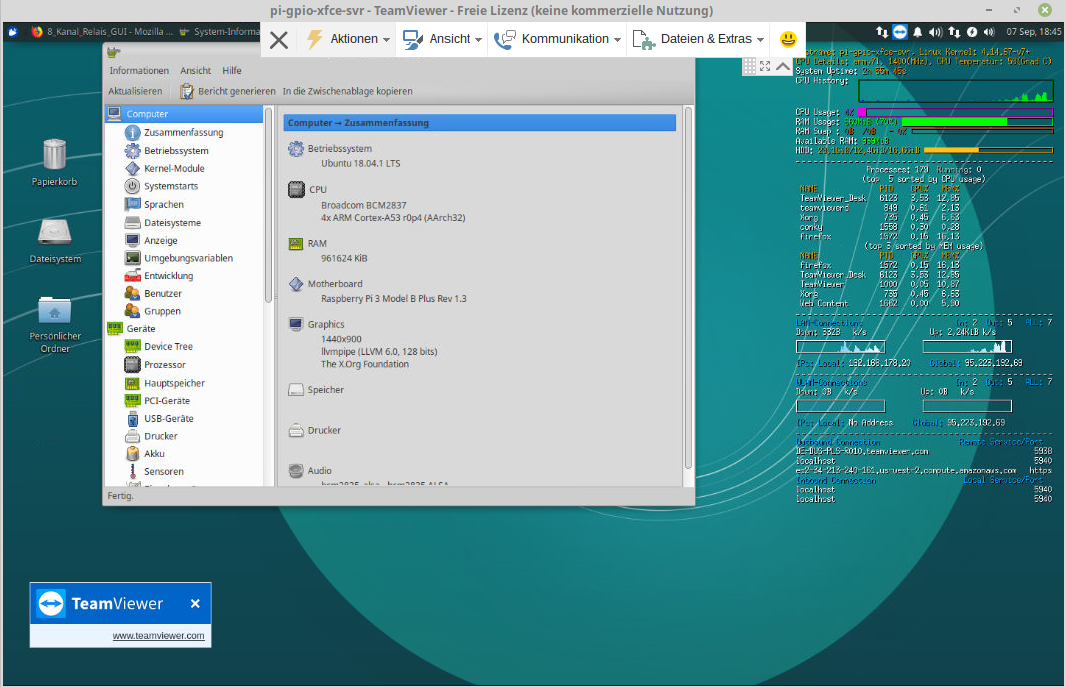Open the Hilfe menu
1066x687 pixels.
[232, 71]
